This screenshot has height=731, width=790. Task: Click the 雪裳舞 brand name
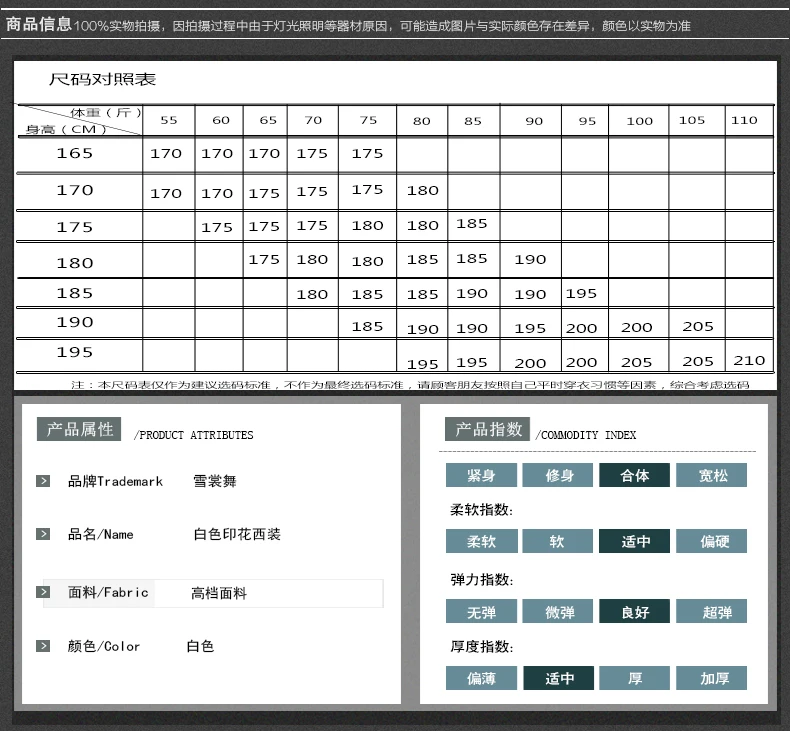[215, 481]
